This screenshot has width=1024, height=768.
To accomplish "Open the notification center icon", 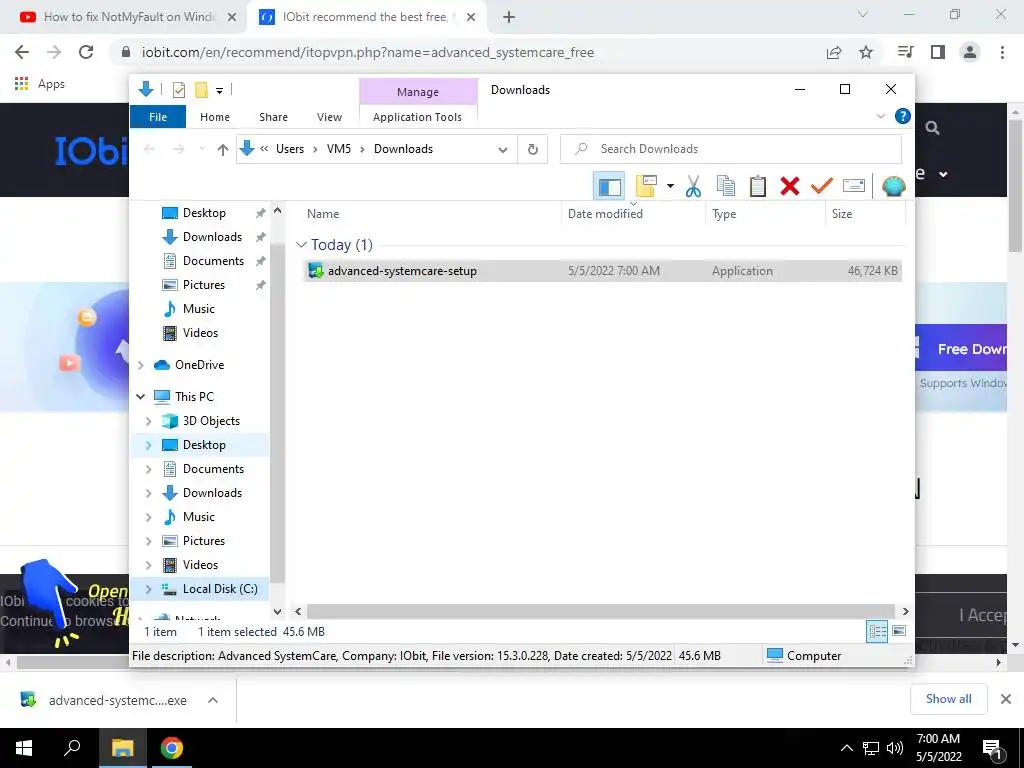I will (993, 748).
